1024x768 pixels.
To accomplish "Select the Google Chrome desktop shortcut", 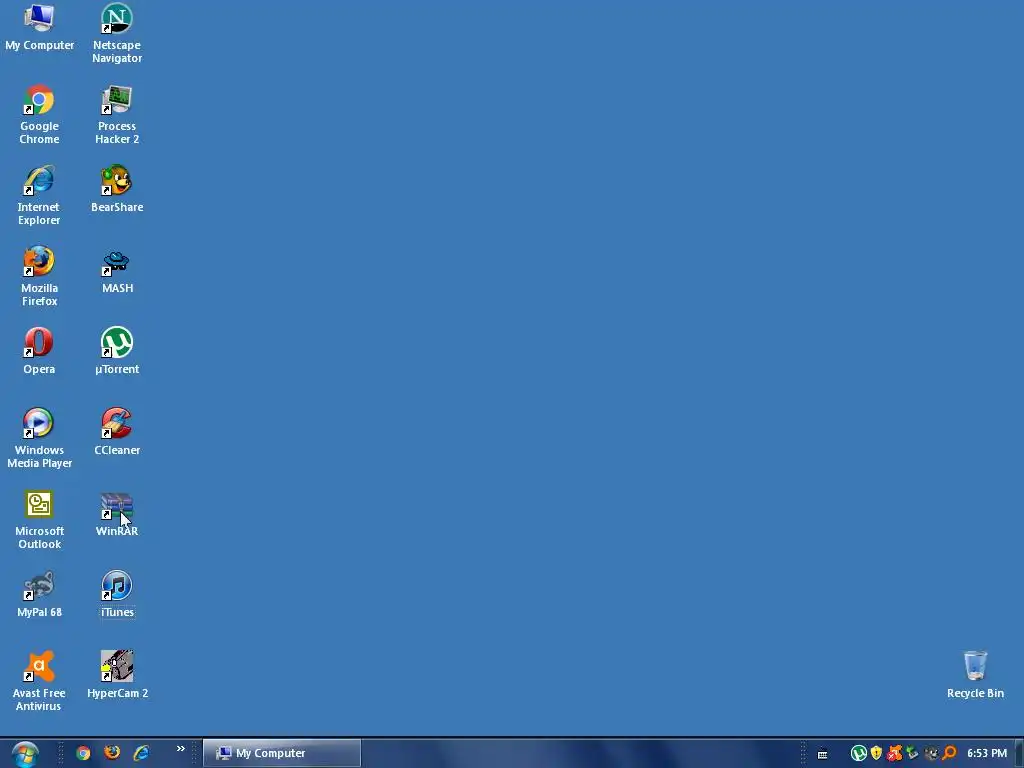I will click(x=39, y=114).
